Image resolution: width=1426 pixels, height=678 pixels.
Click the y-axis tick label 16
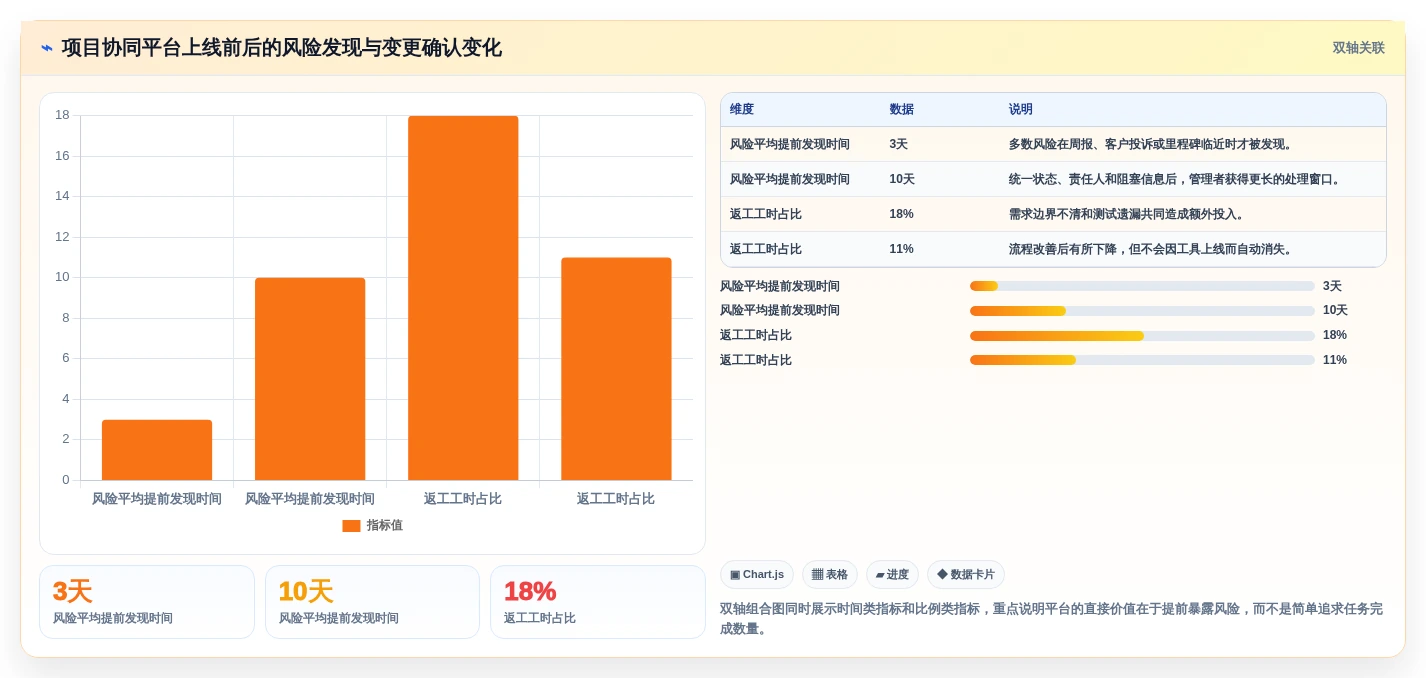(x=62, y=156)
